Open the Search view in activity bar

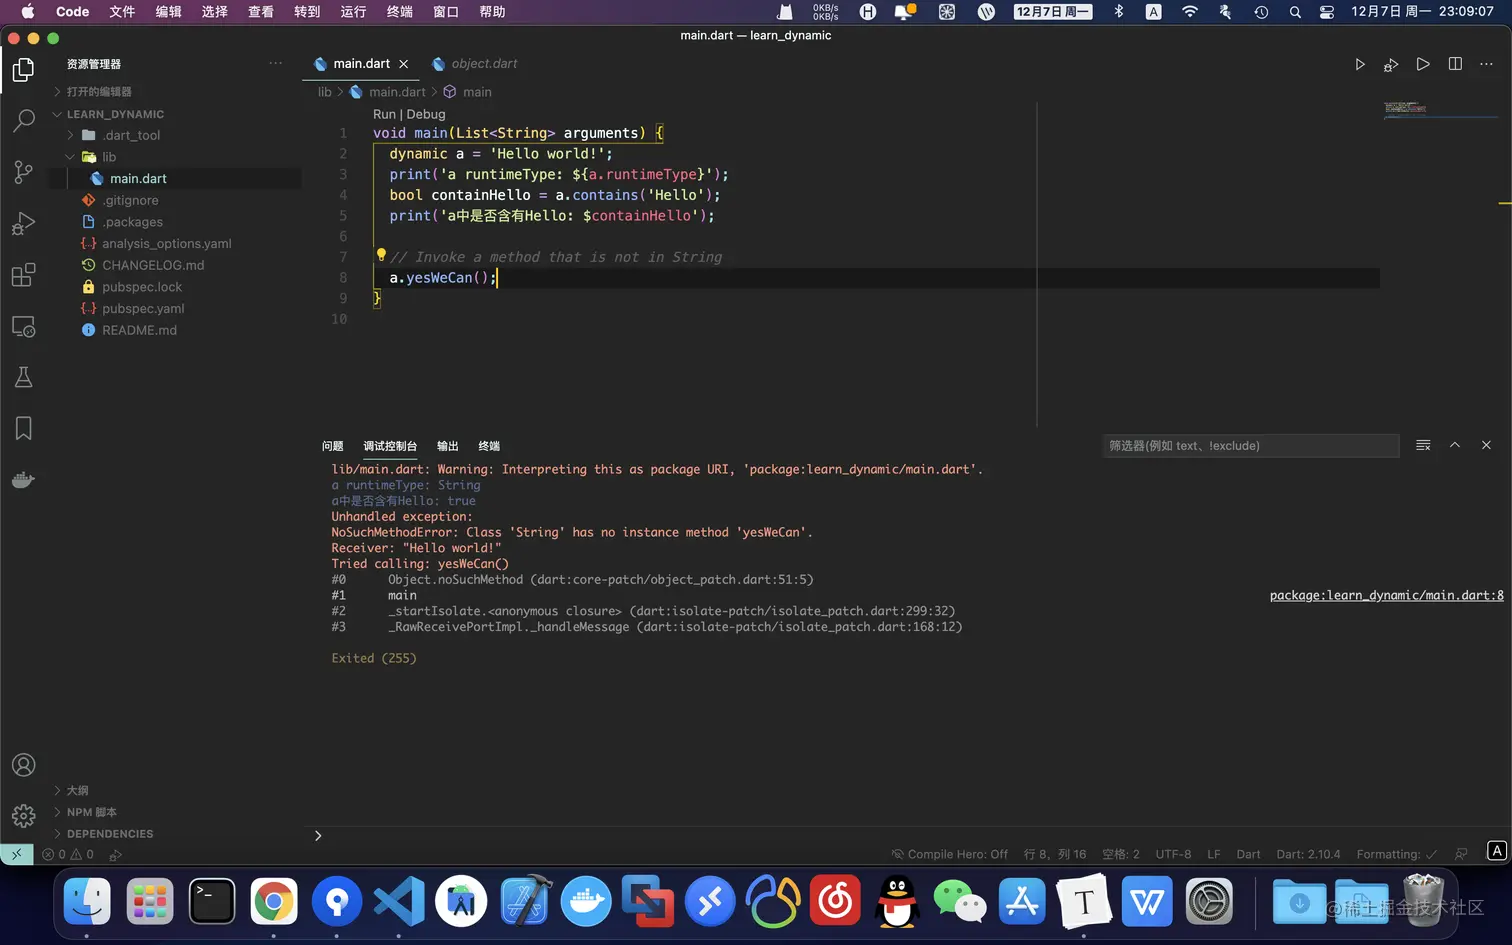coord(23,121)
